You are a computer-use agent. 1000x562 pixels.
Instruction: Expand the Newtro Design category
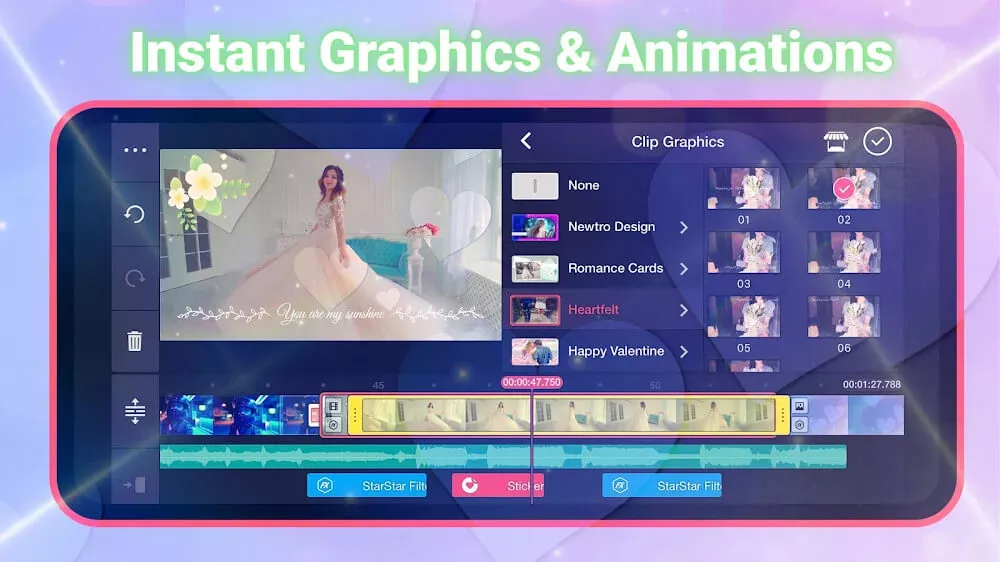coord(684,228)
